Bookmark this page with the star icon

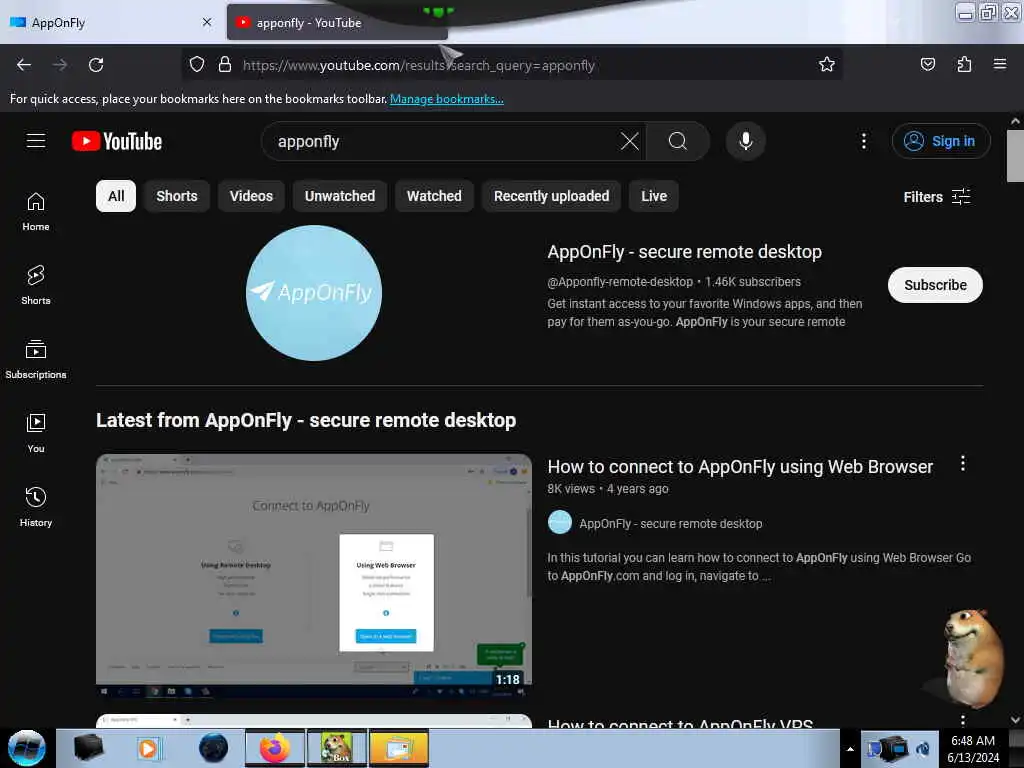[x=827, y=65]
